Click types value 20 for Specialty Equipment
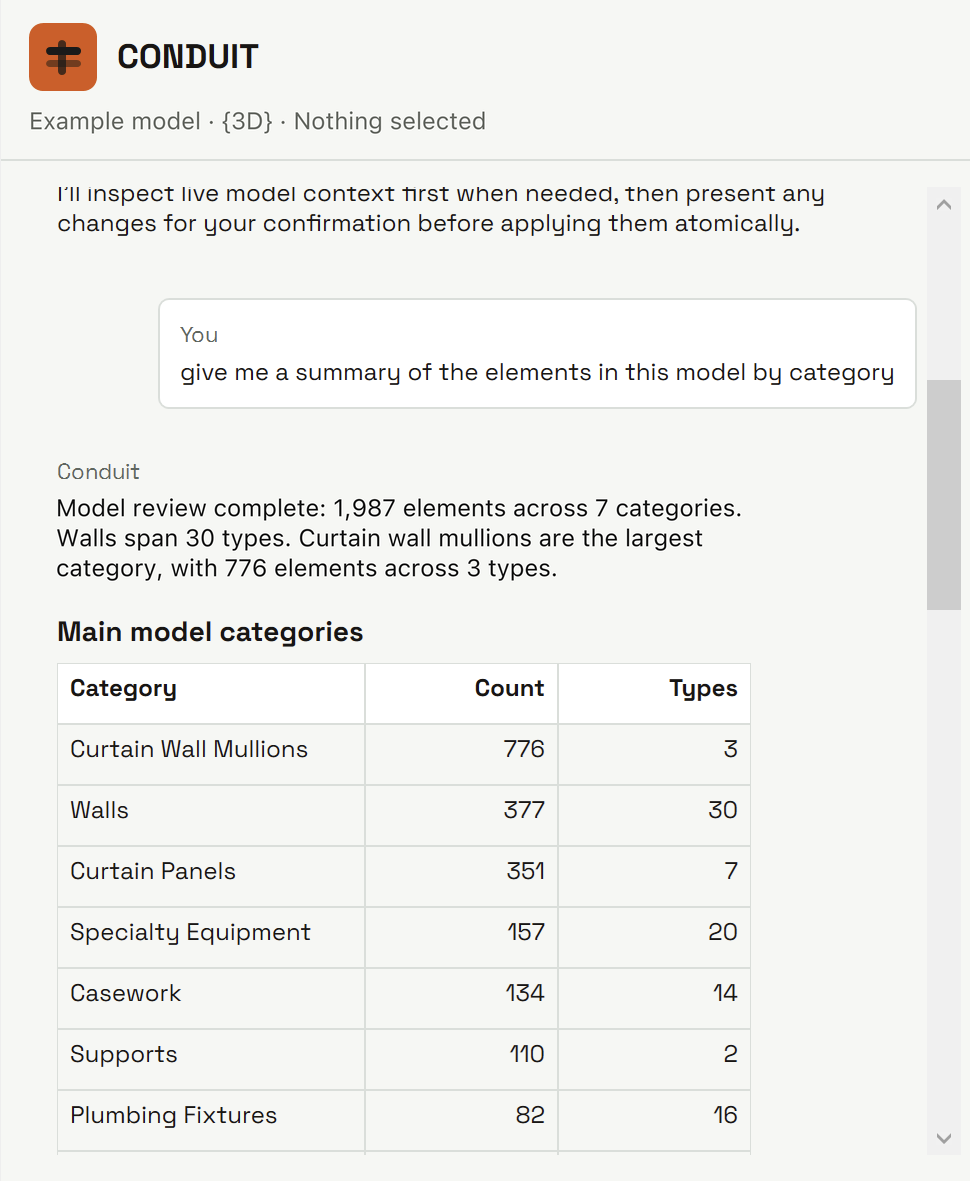970x1181 pixels. 723,932
